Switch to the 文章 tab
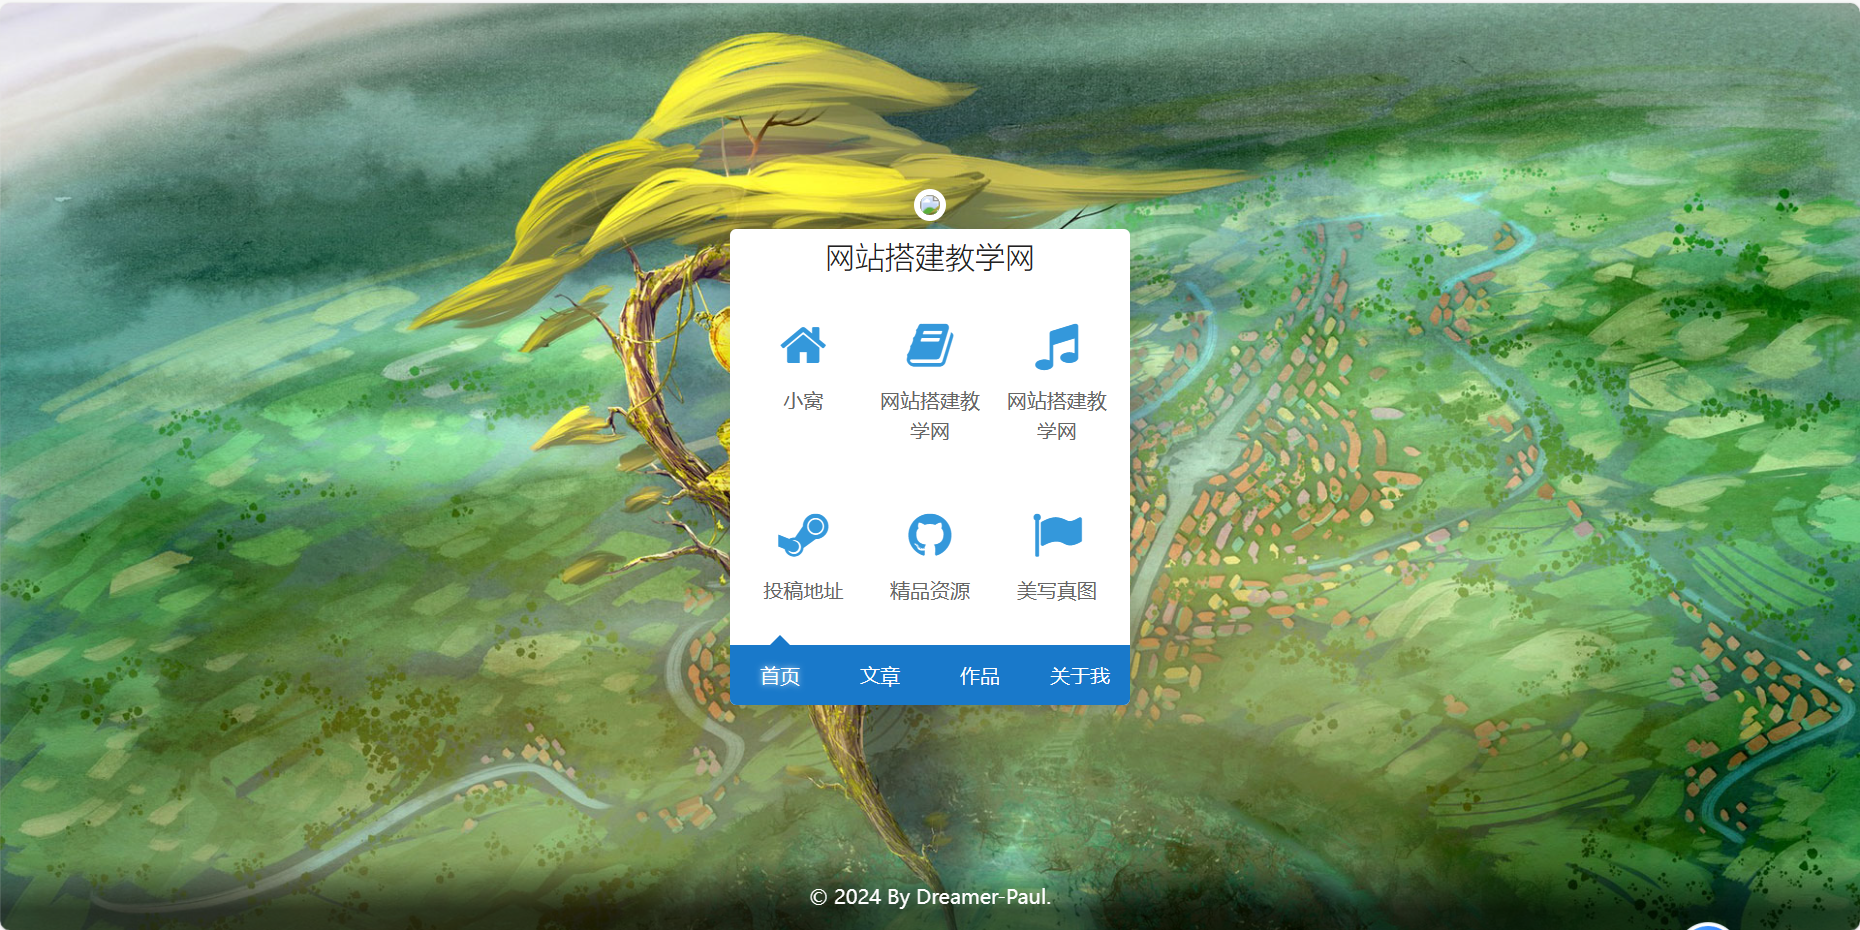Viewport: 1860px width, 930px height. pos(880,676)
